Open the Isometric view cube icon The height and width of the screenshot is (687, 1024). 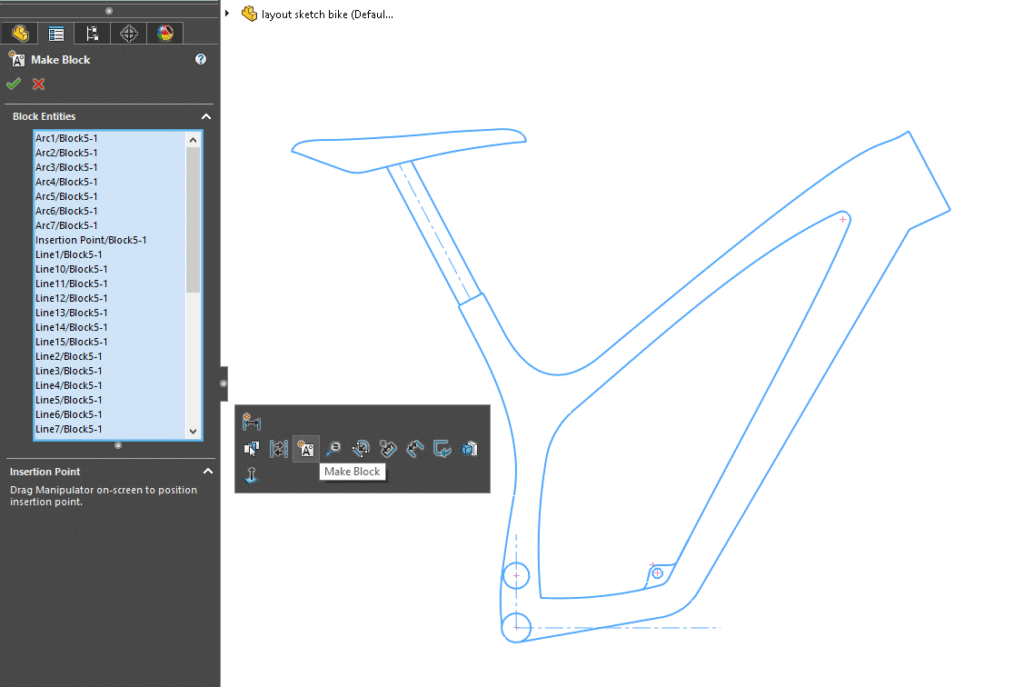pos(468,449)
